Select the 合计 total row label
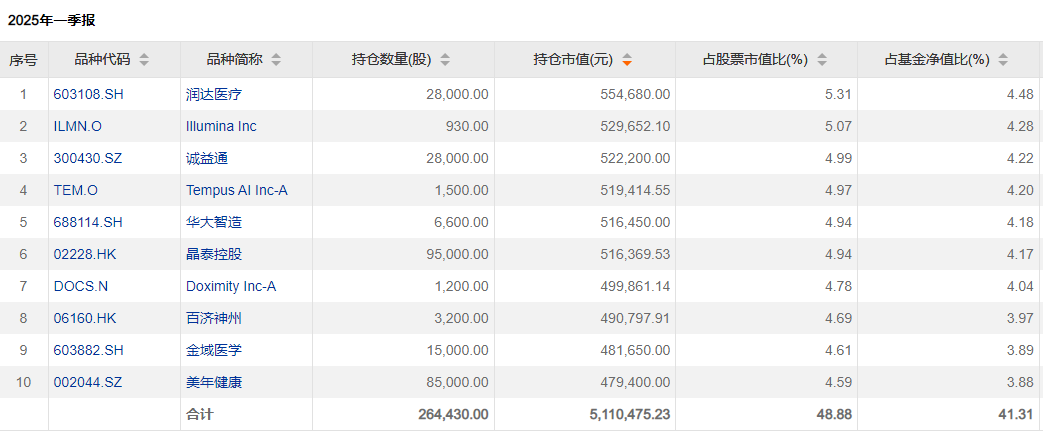1043x433 pixels. tap(200, 414)
